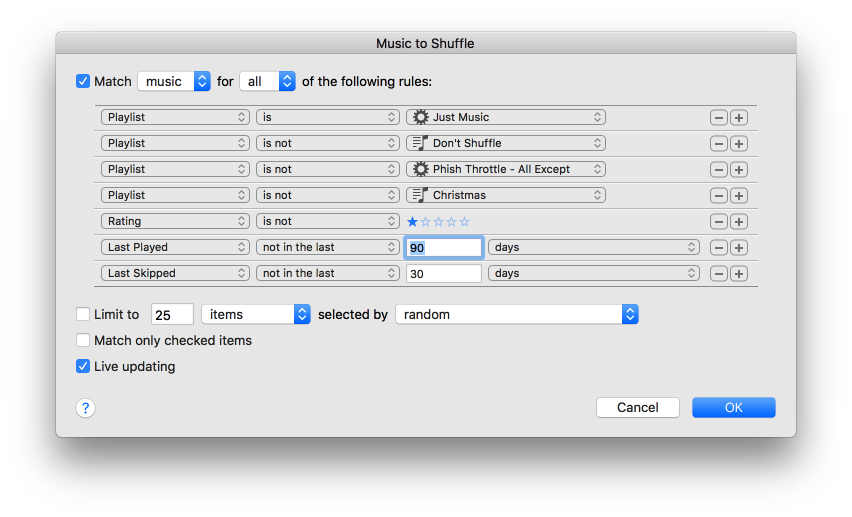
Task: Click the OK button
Action: click(x=733, y=407)
